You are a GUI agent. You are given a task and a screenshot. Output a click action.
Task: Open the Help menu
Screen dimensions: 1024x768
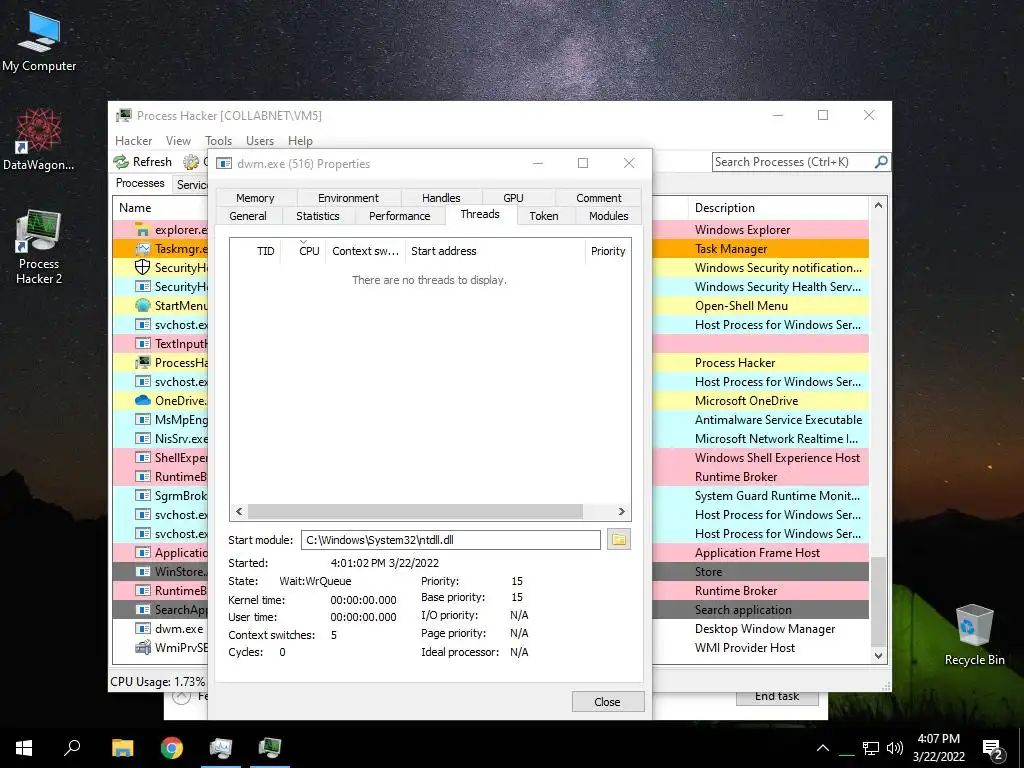click(x=300, y=140)
